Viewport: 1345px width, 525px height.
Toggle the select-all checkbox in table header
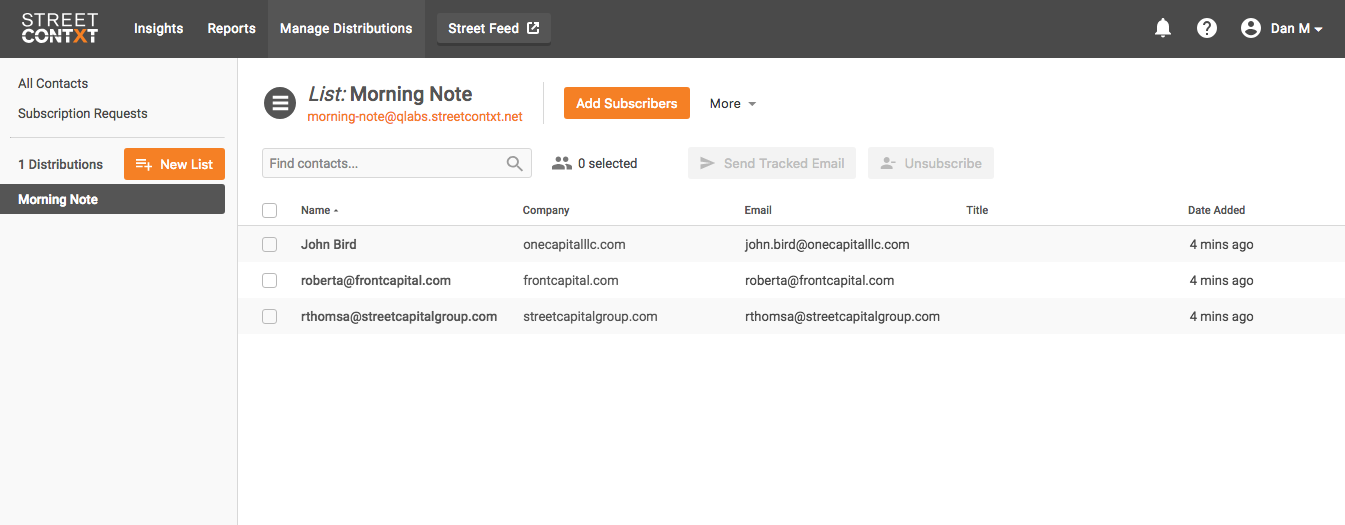tap(269, 210)
